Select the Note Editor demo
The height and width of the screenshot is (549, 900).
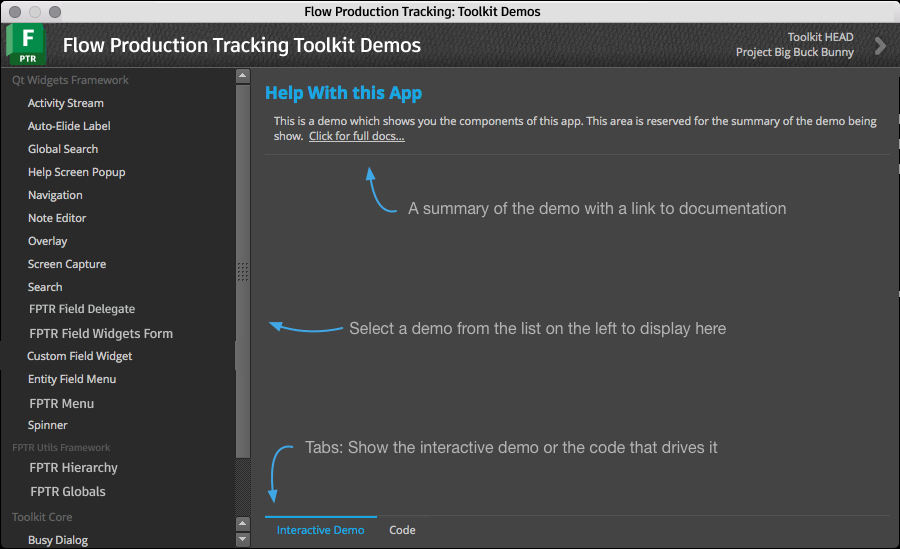tap(57, 218)
